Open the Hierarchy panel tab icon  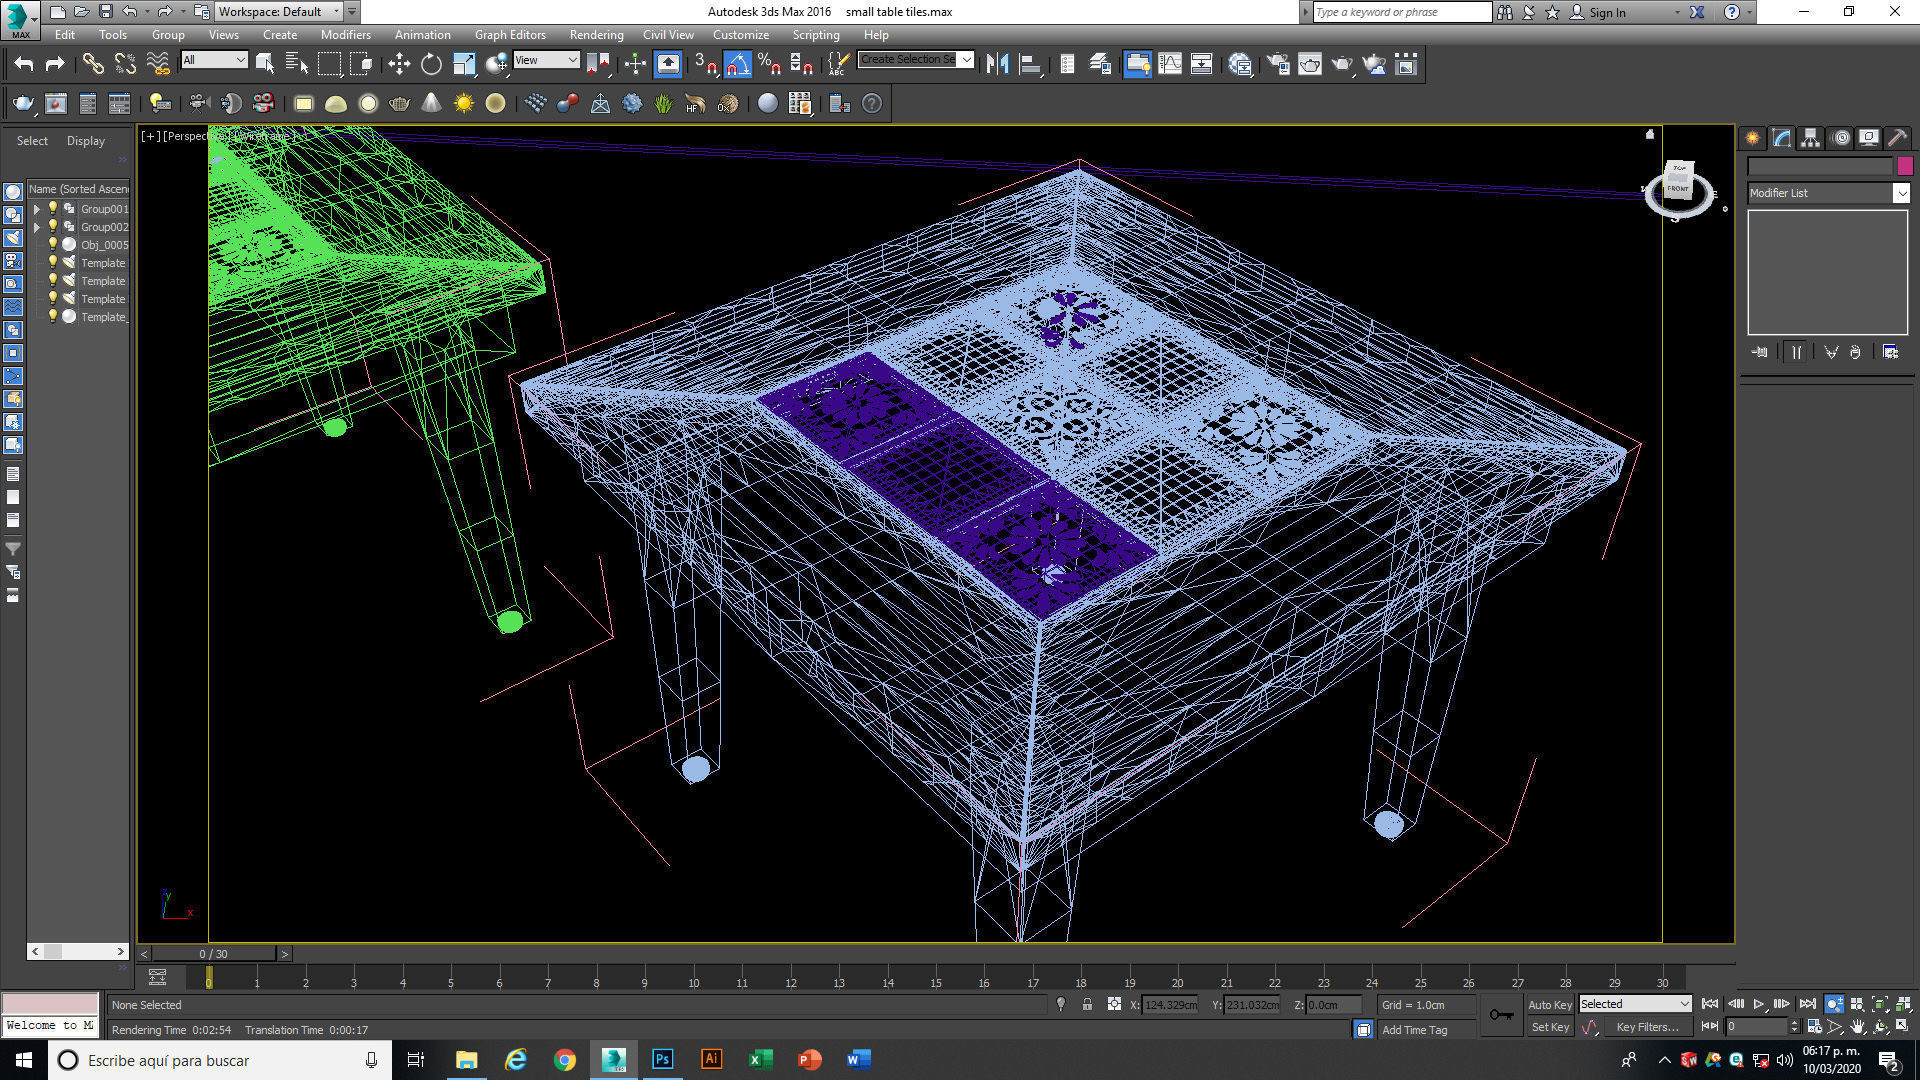point(1810,139)
